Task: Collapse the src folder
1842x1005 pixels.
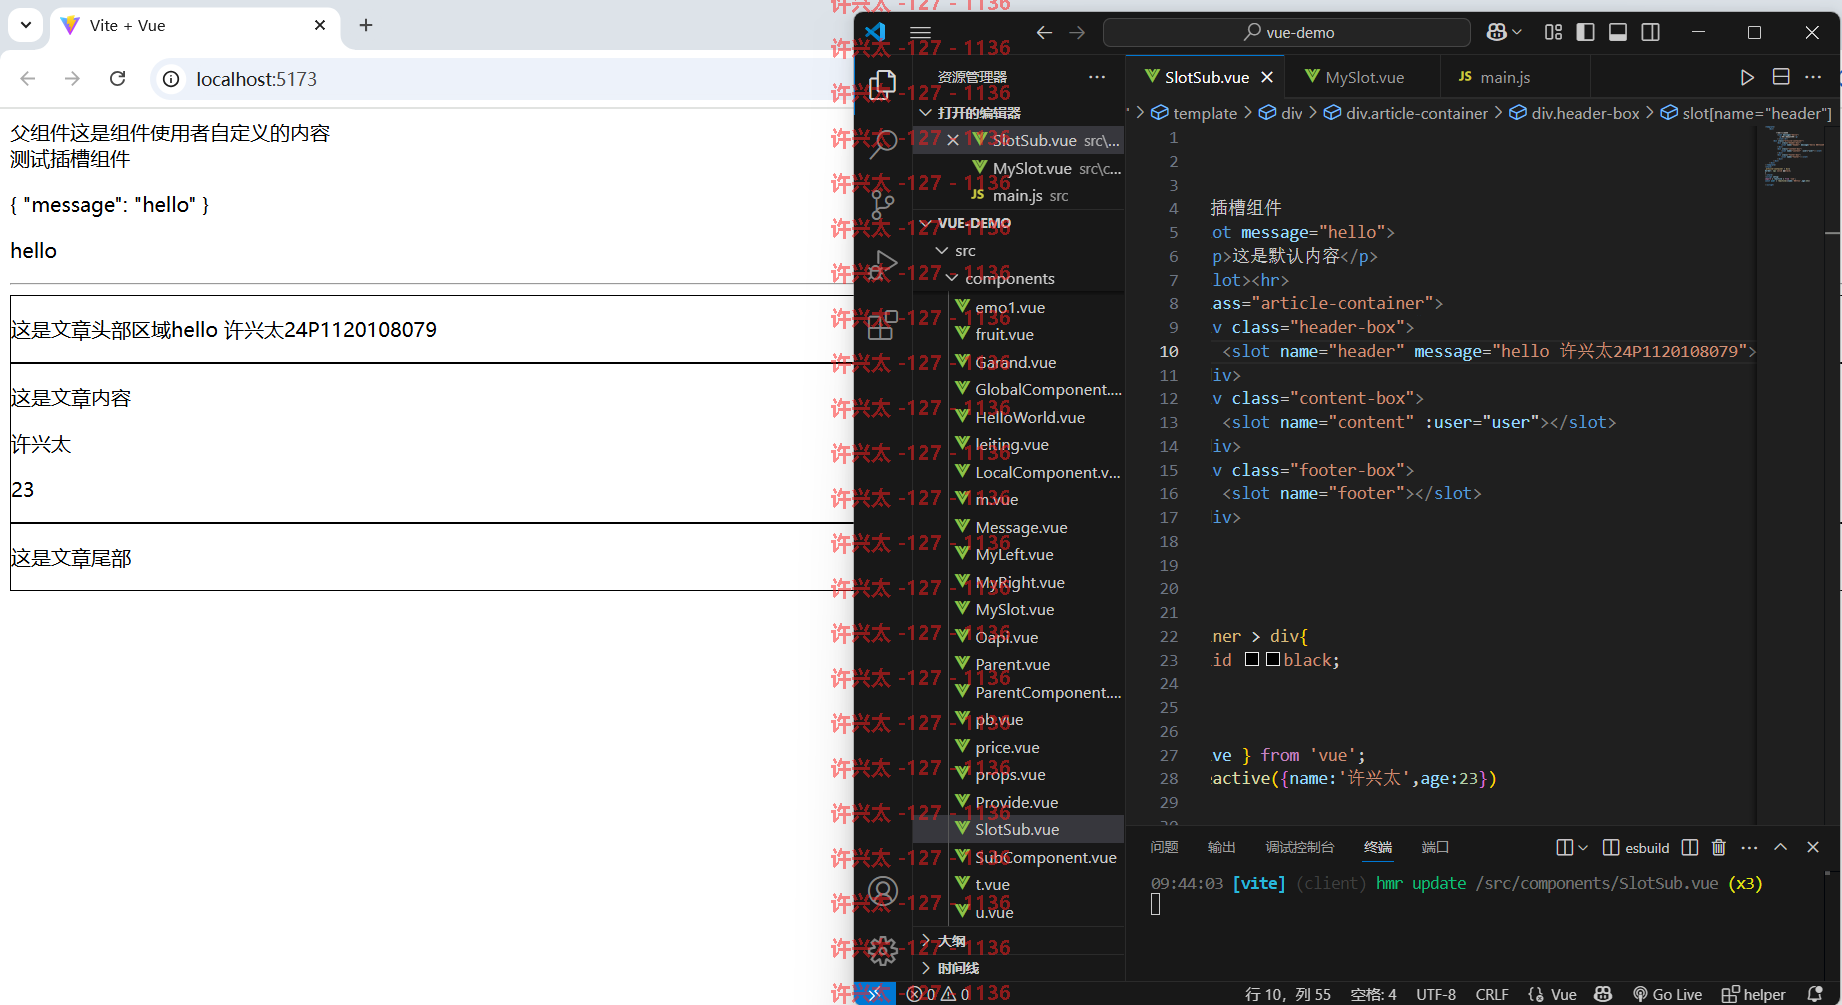Action: click(1018, 251)
